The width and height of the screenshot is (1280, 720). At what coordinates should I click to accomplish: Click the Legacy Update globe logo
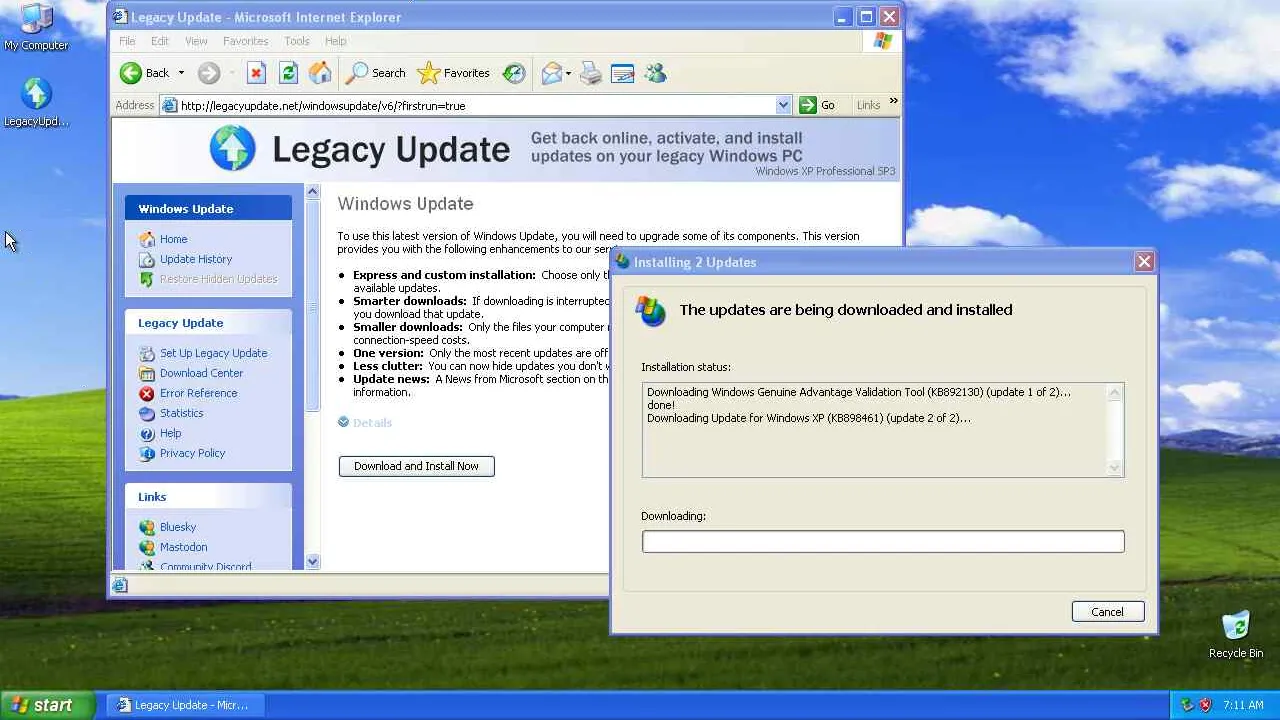coord(233,149)
